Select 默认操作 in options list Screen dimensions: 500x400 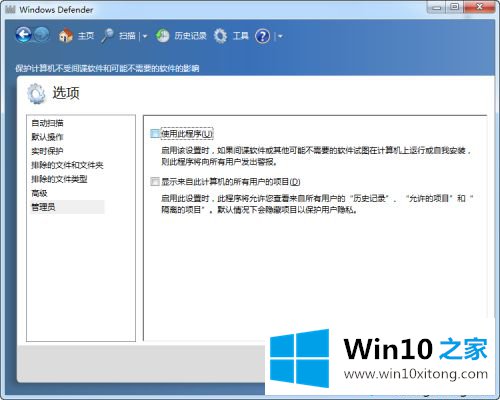tap(47, 137)
